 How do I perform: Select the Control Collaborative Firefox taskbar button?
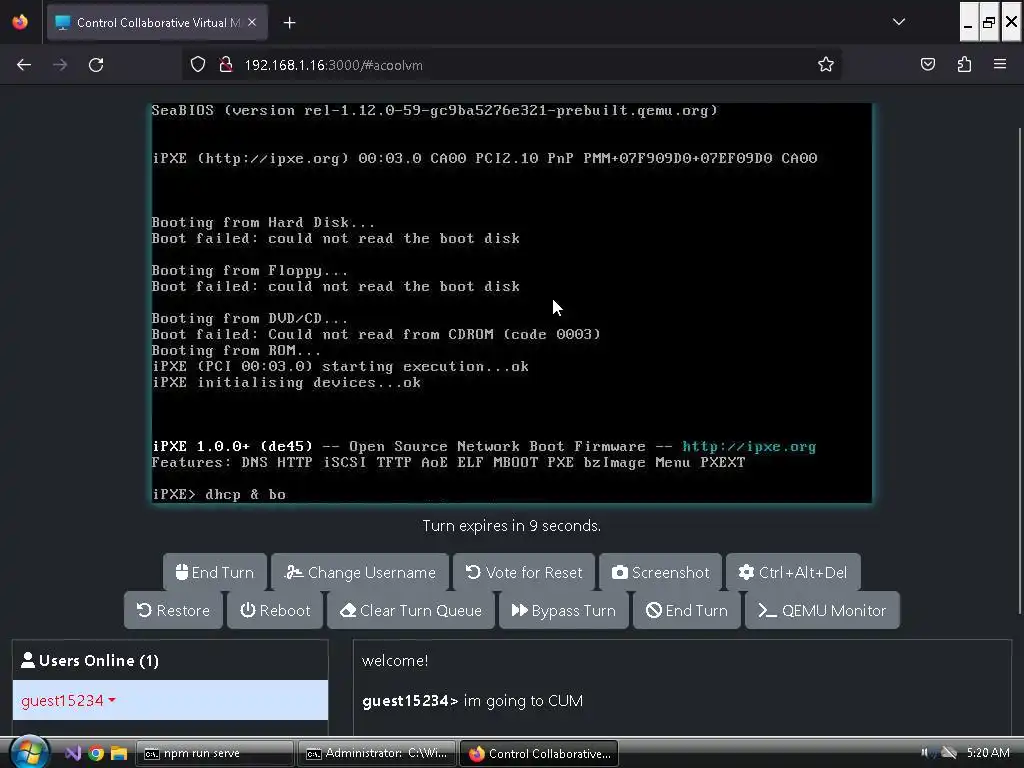(x=539, y=753)
